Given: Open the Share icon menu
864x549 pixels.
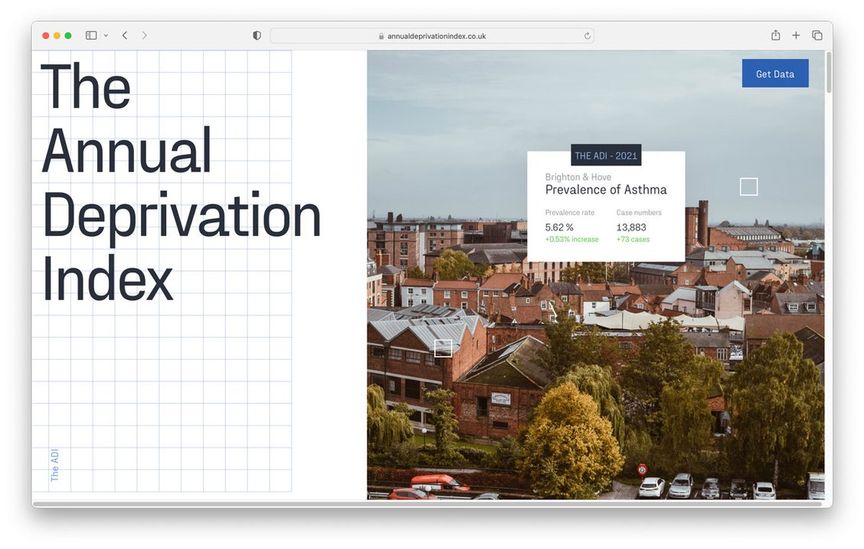Looking at the screenshot, I should pos(775,35).
